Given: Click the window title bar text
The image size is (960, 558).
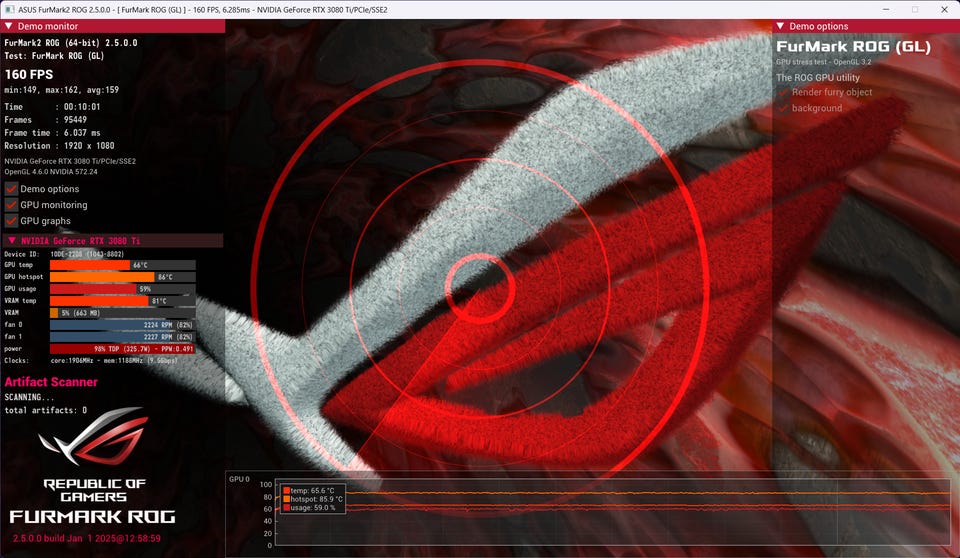Looking at the screenshot, I should [x=203, y=10].
